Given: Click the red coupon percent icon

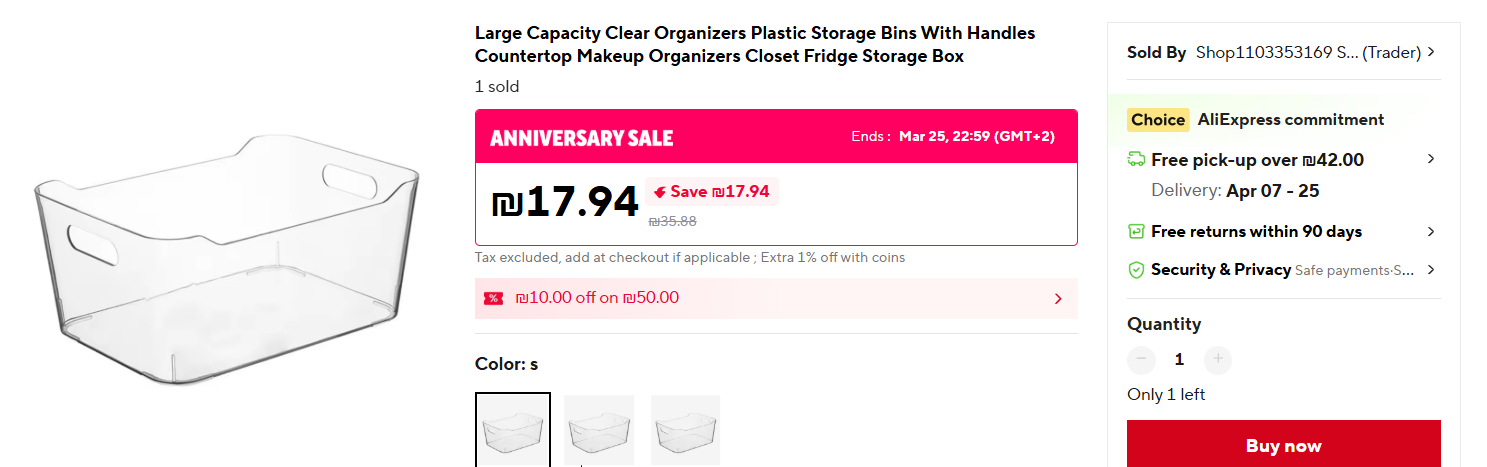Looking at the screenshot, I should click(493, 298).
